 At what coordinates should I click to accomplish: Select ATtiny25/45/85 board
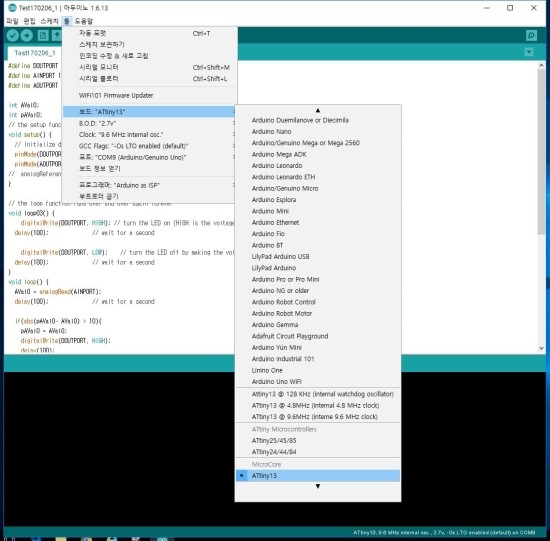click(x=318, y=441)
